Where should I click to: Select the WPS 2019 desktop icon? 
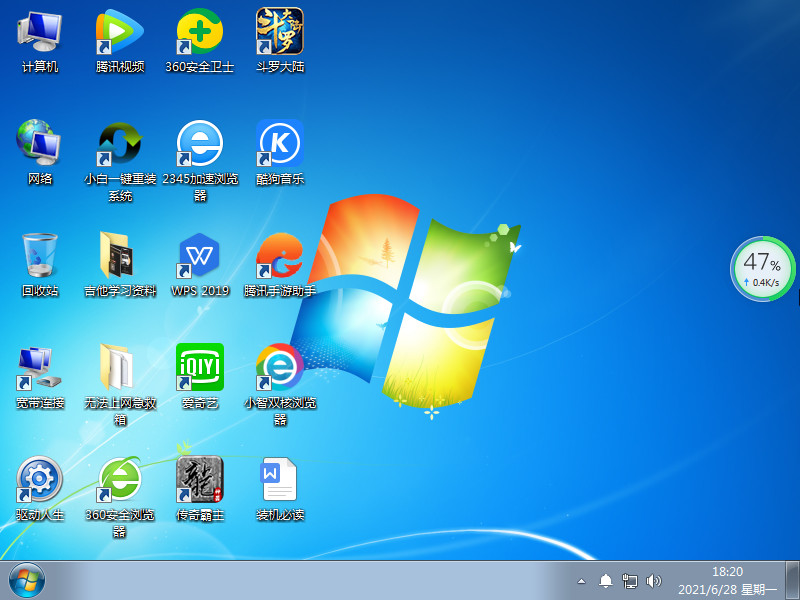[x=200, y=257]
